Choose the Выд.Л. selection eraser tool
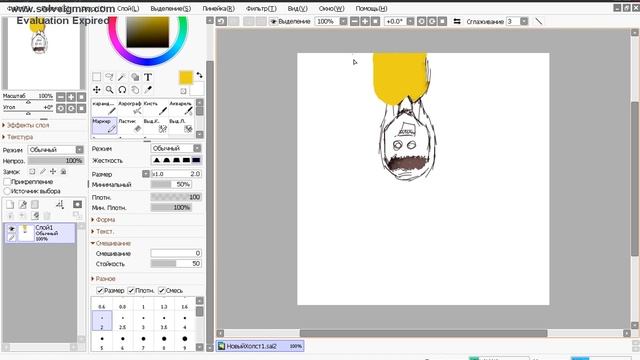 (x=181, y=126)
